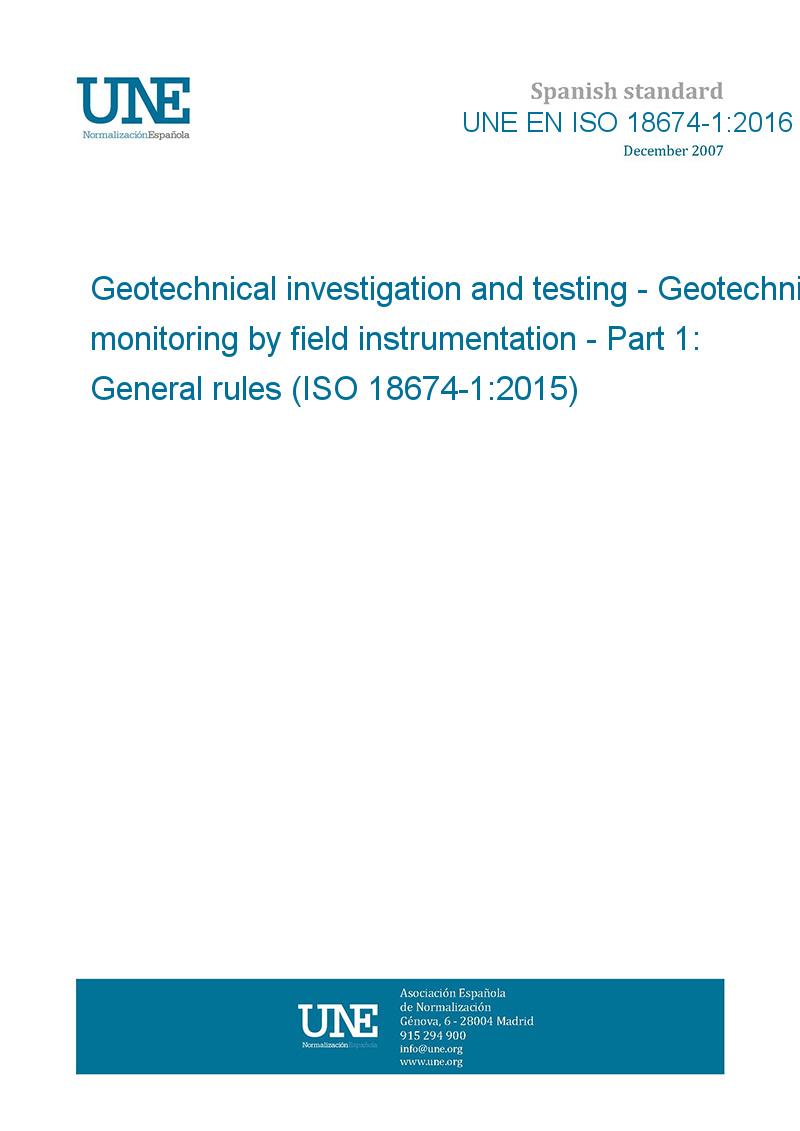The image size is (800, 1131).
Task: Click the cut-off Geotechni word in title
Action: (x=729, y=289)
